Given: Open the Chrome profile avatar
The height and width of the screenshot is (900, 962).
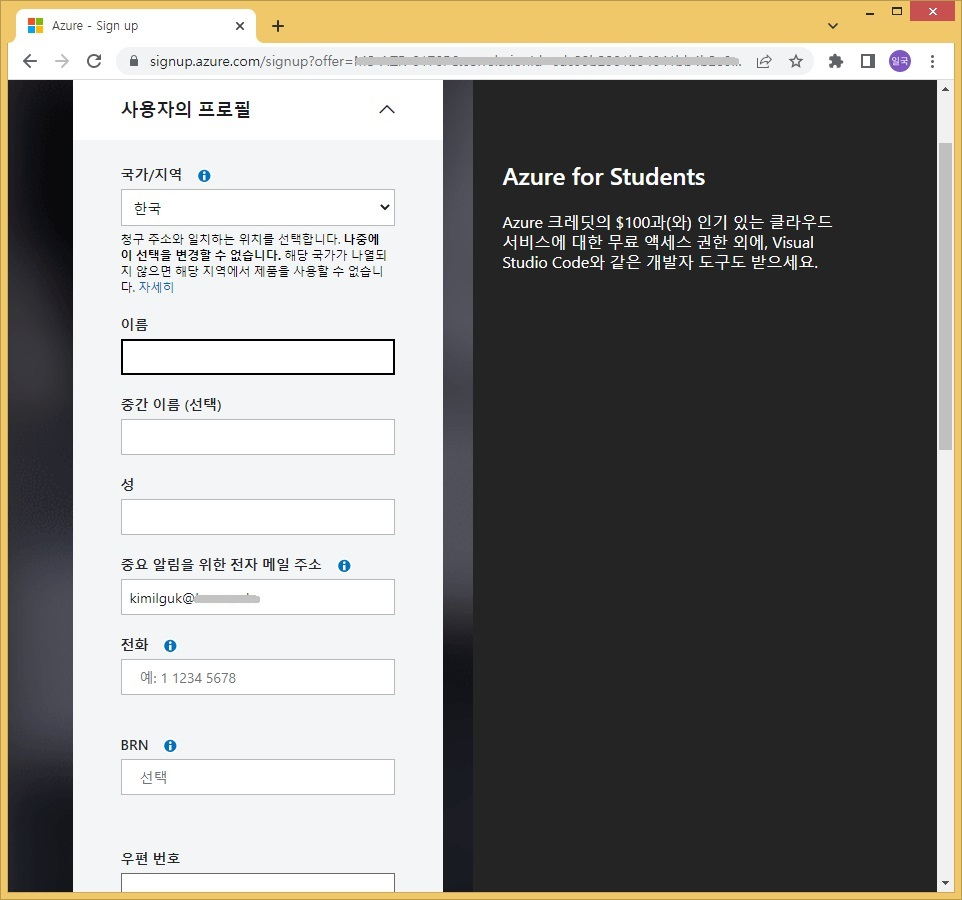Looking at the screenshot, I should 899,61.
